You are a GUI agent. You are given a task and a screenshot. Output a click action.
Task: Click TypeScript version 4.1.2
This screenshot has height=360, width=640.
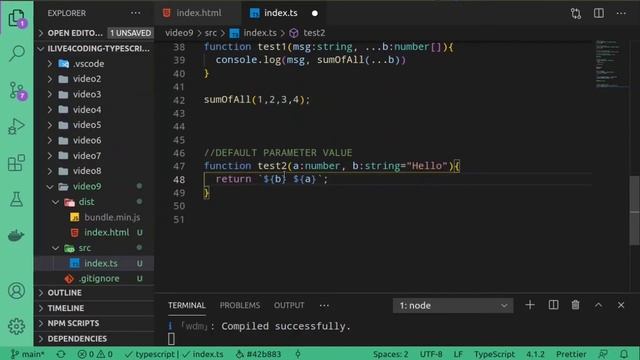coord(535,354)
